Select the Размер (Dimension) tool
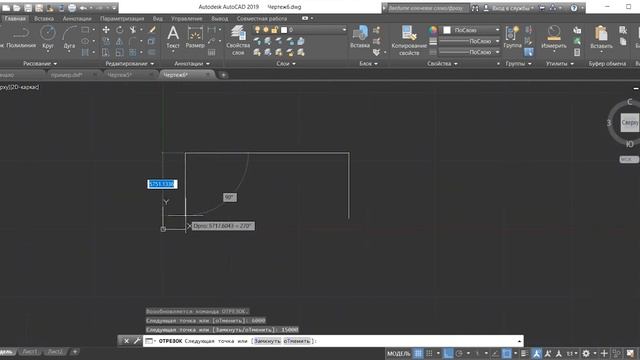The height and width of the screenshot is (360, 640). coord(195,37)
